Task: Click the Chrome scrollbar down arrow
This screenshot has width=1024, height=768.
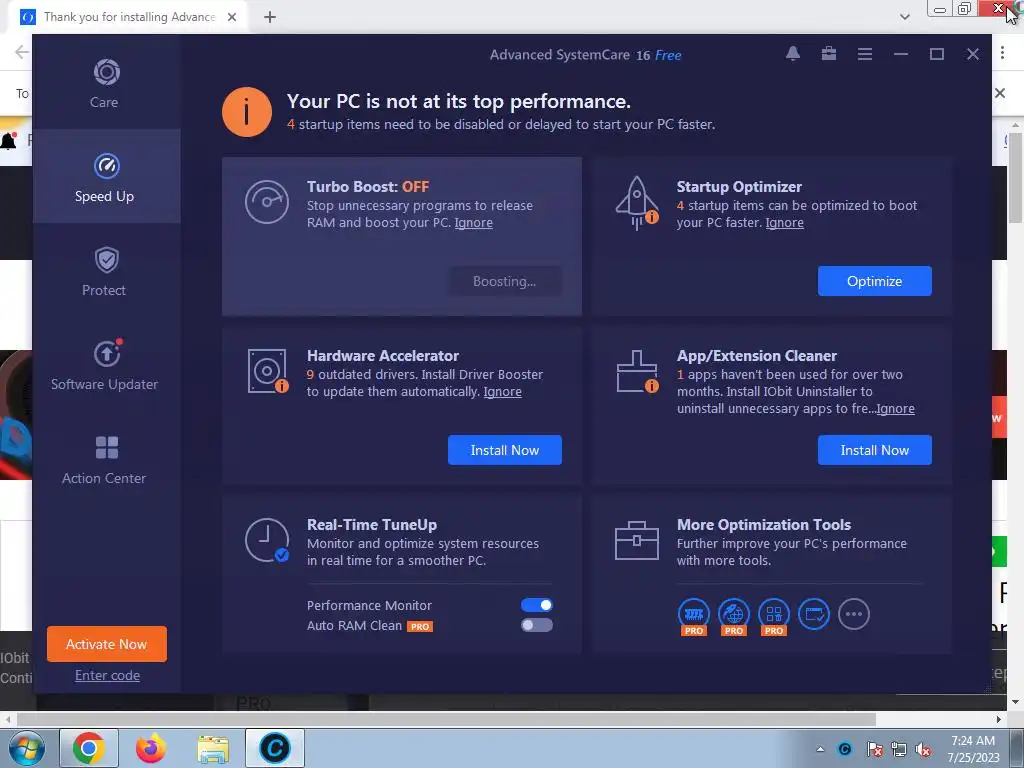Action: (x=1016, y=702)
